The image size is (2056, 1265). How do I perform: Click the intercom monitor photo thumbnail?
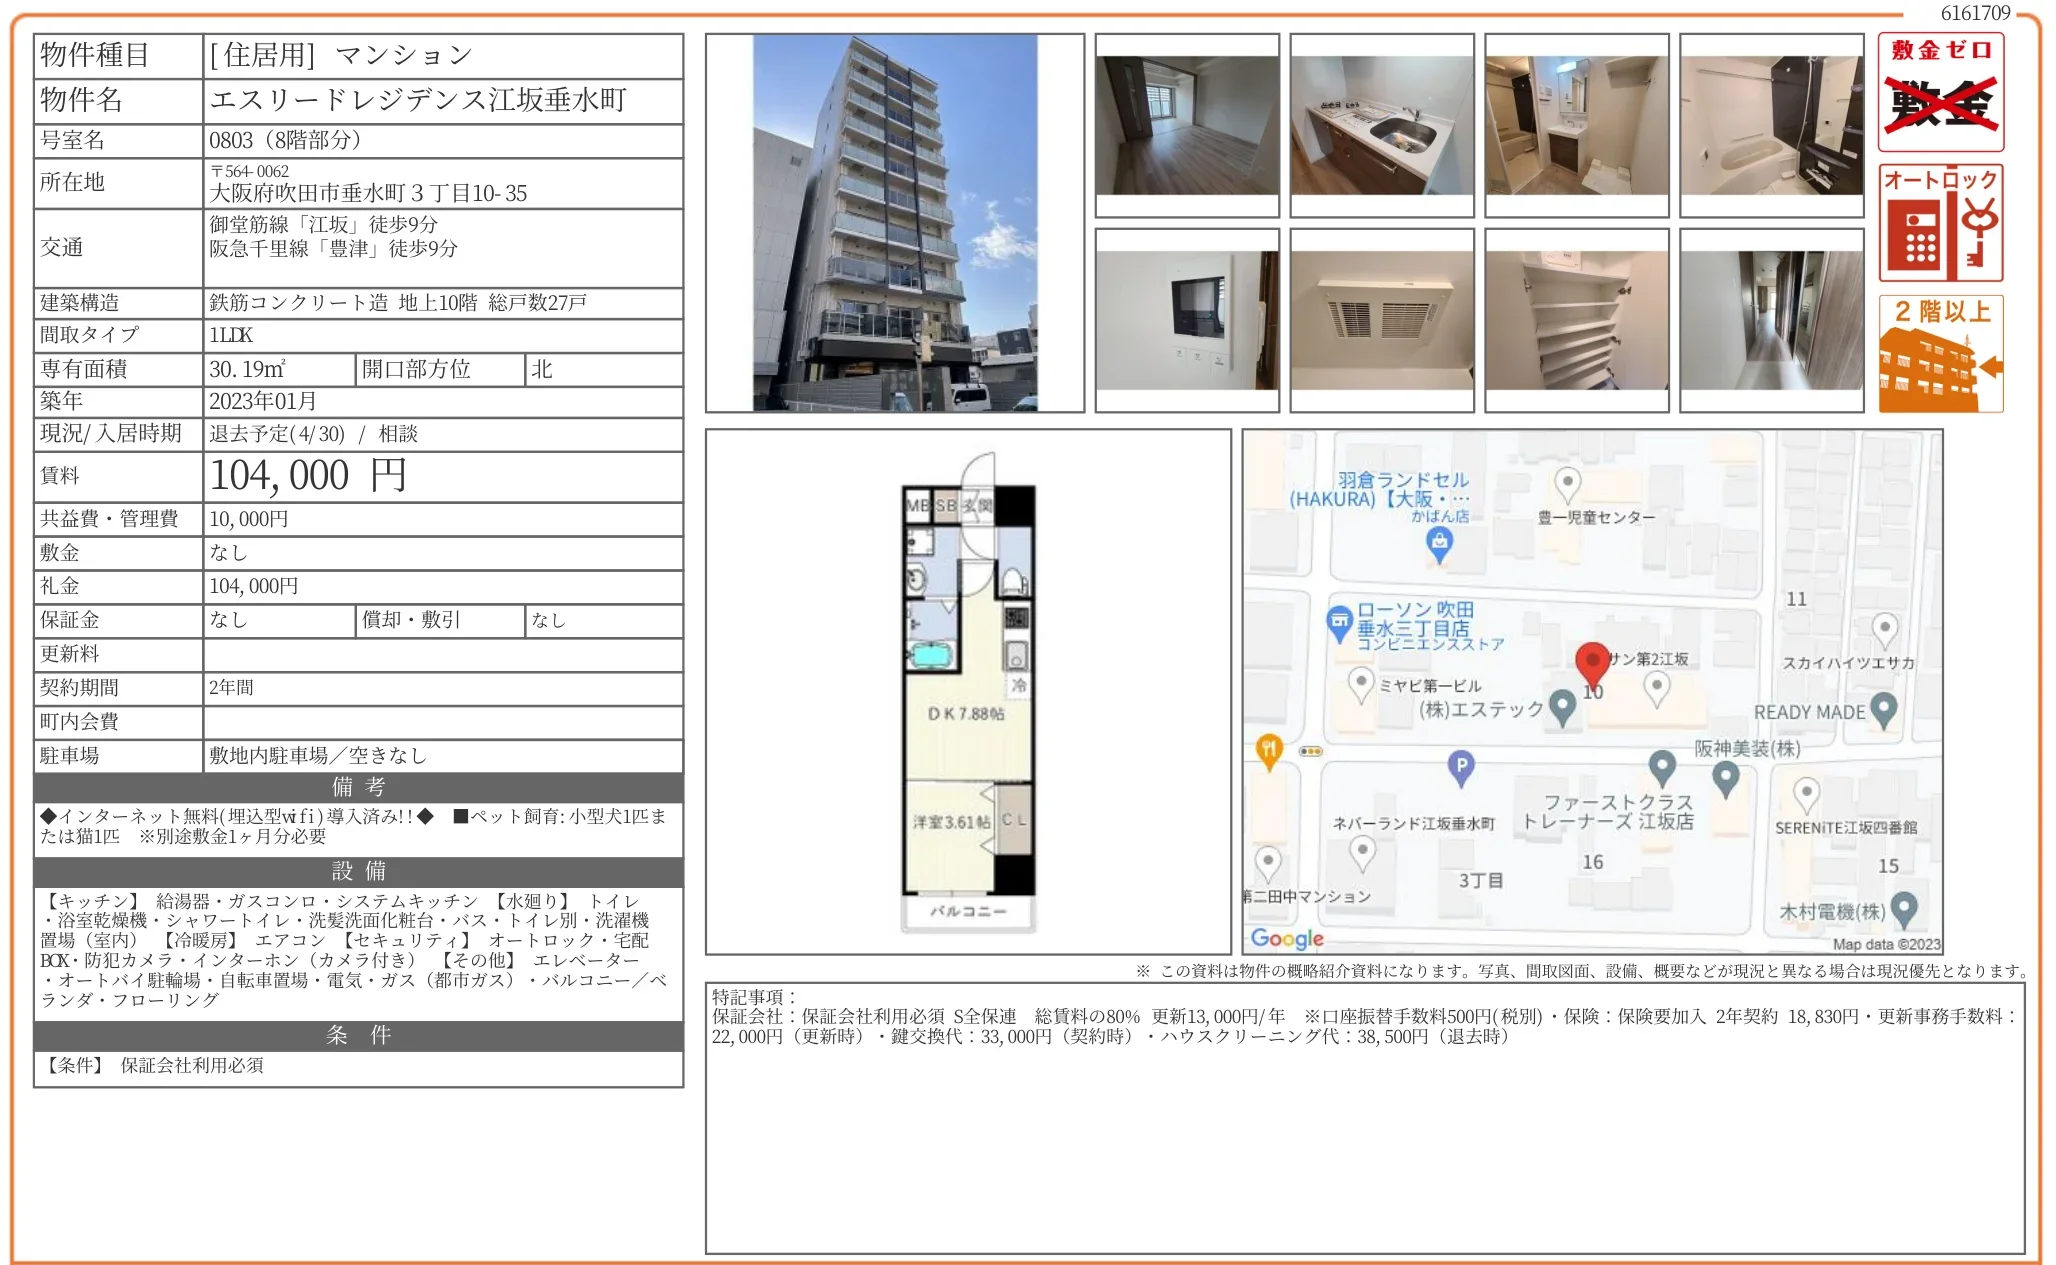pos(1190,322)
